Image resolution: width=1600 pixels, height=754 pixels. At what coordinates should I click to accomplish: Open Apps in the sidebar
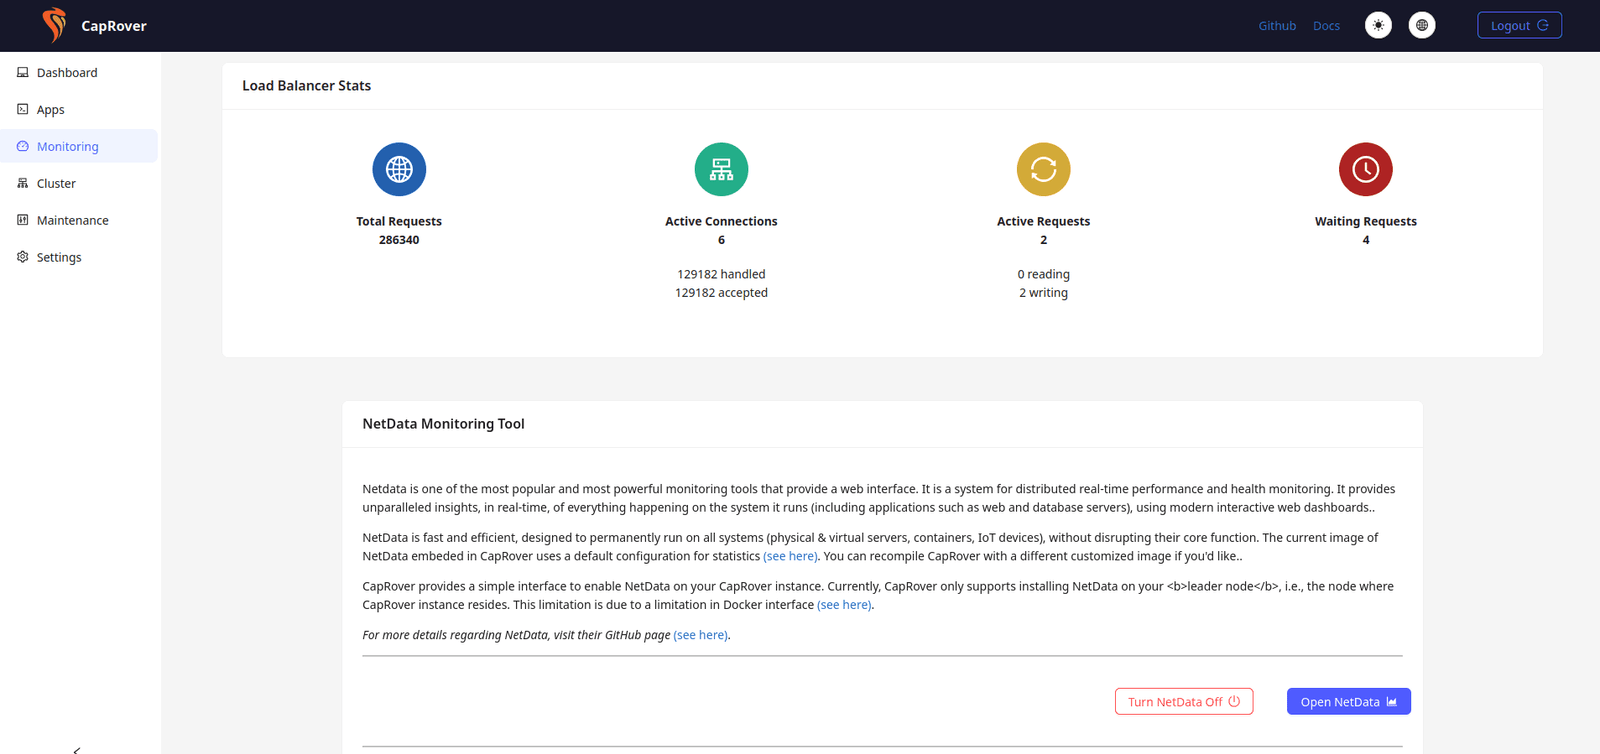click(x=79, y=109)
